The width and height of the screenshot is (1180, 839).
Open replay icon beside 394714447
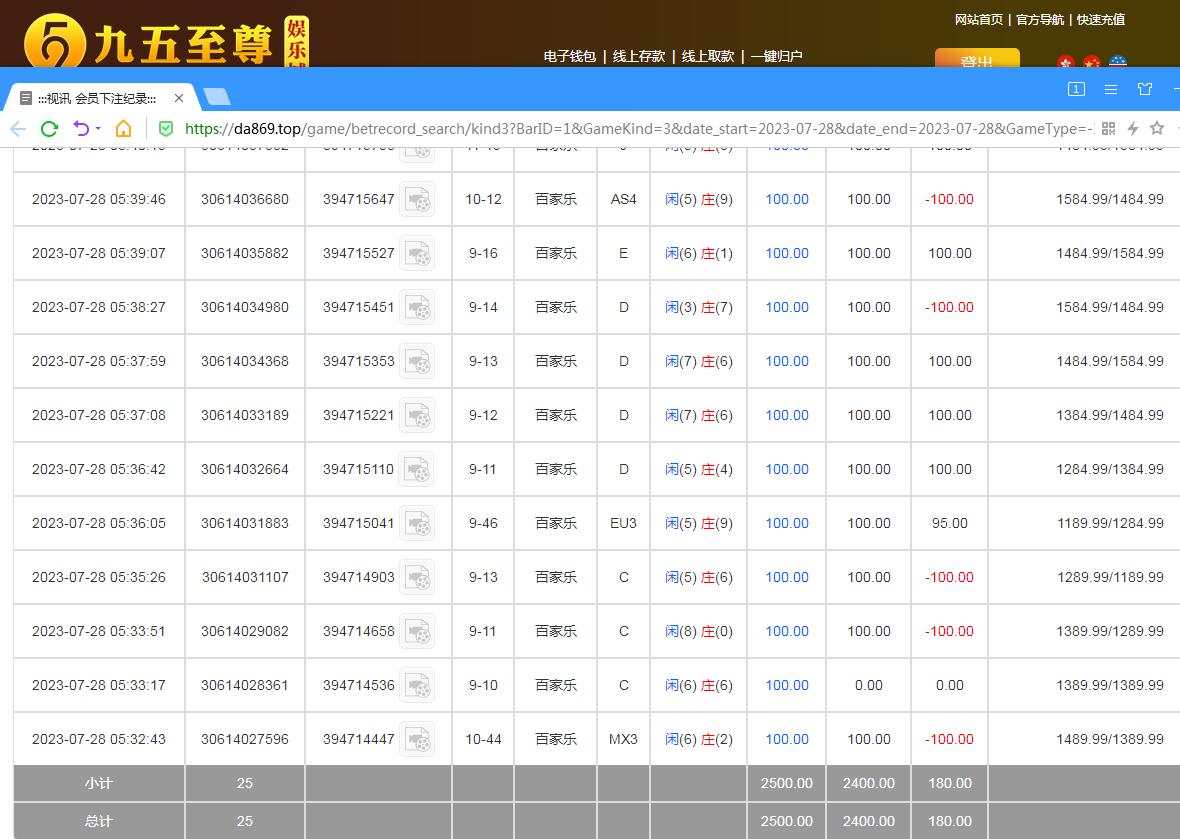pyautogui.click(x=417, y=739)
